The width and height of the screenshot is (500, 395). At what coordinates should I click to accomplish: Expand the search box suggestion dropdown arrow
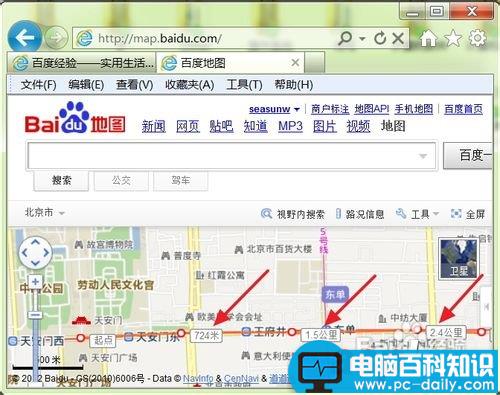click(423, 156)
